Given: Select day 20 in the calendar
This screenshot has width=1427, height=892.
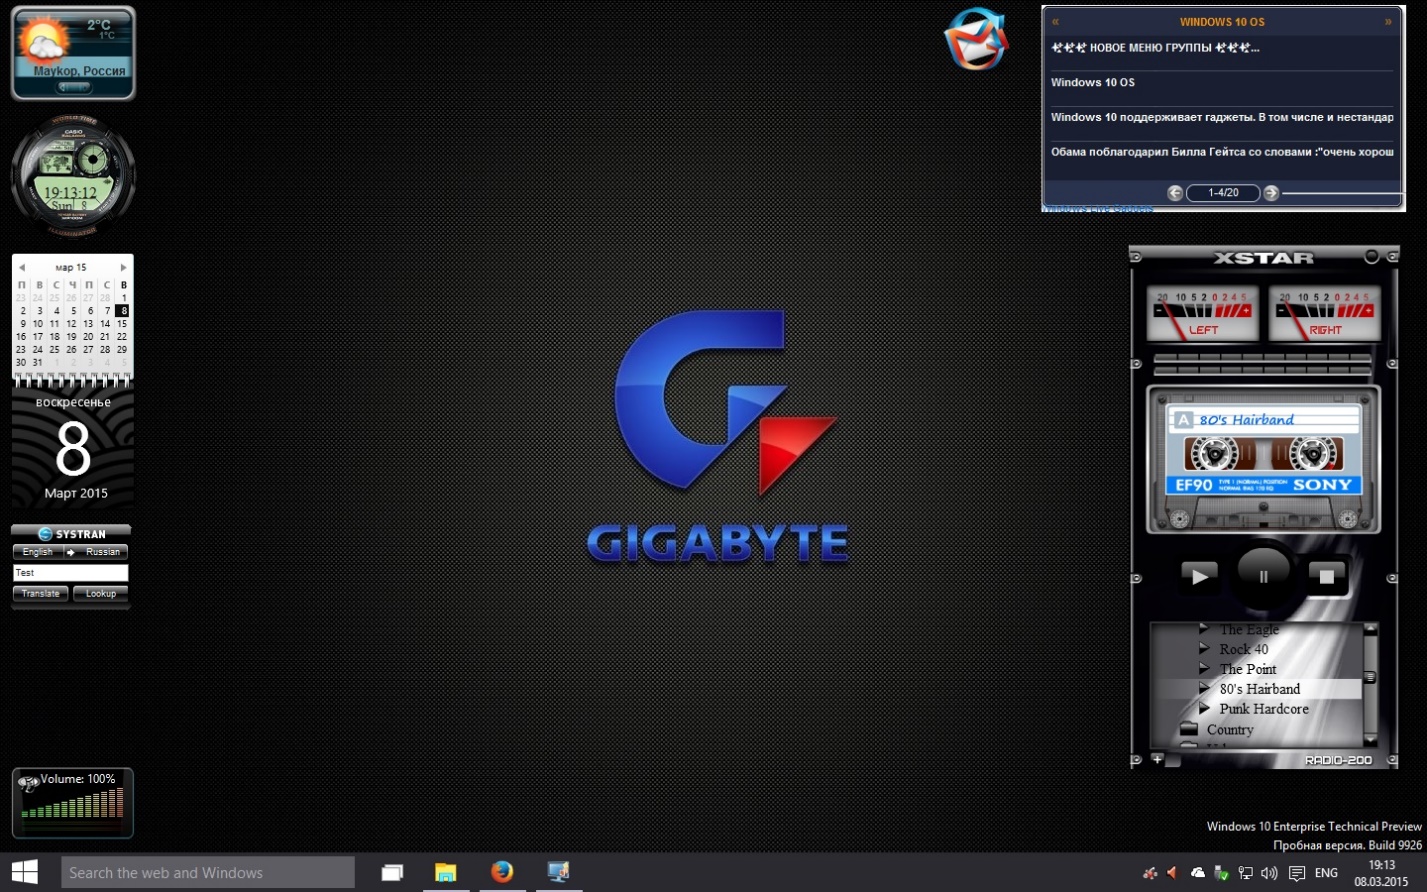Looking at the screenshot, I should tap(88, 337).
